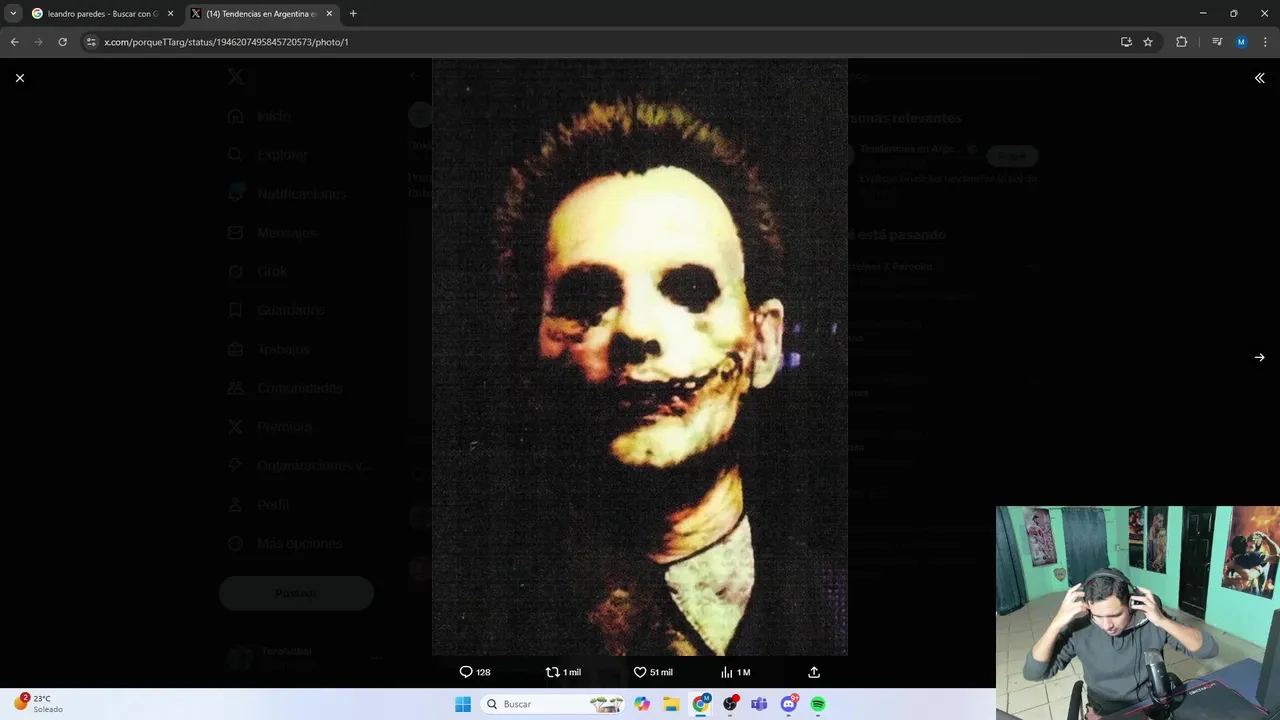
Task: Open Spotify from the taskbar
Action: click(818, 704)
